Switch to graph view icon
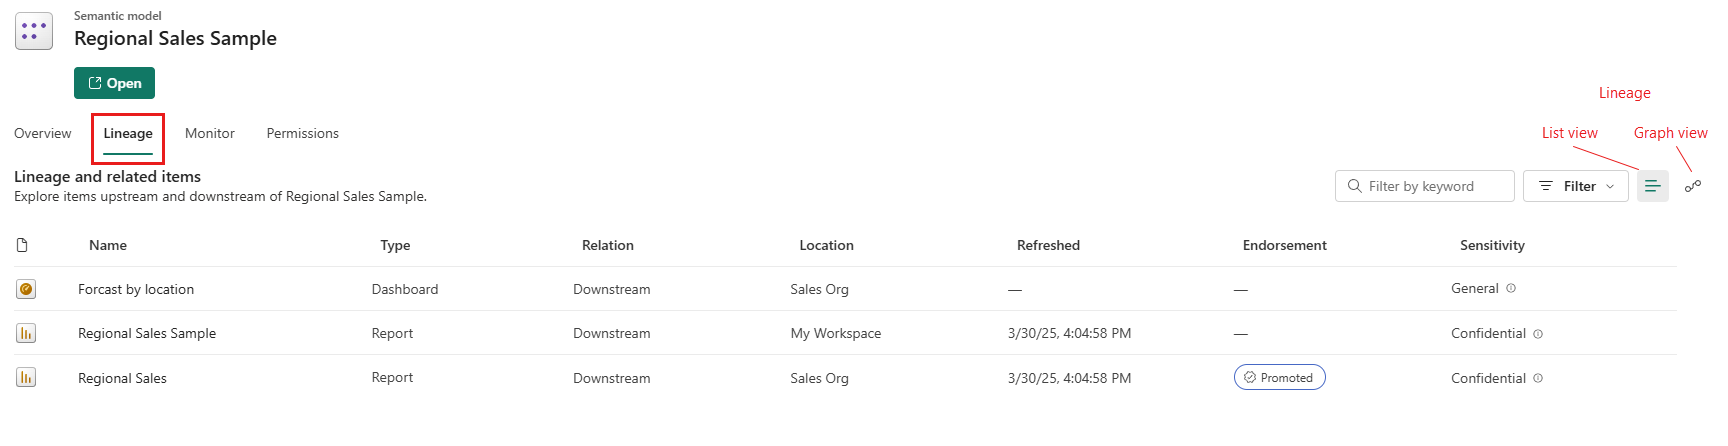The height and width of the screenshot is (446, 1728). (1692, 186)
